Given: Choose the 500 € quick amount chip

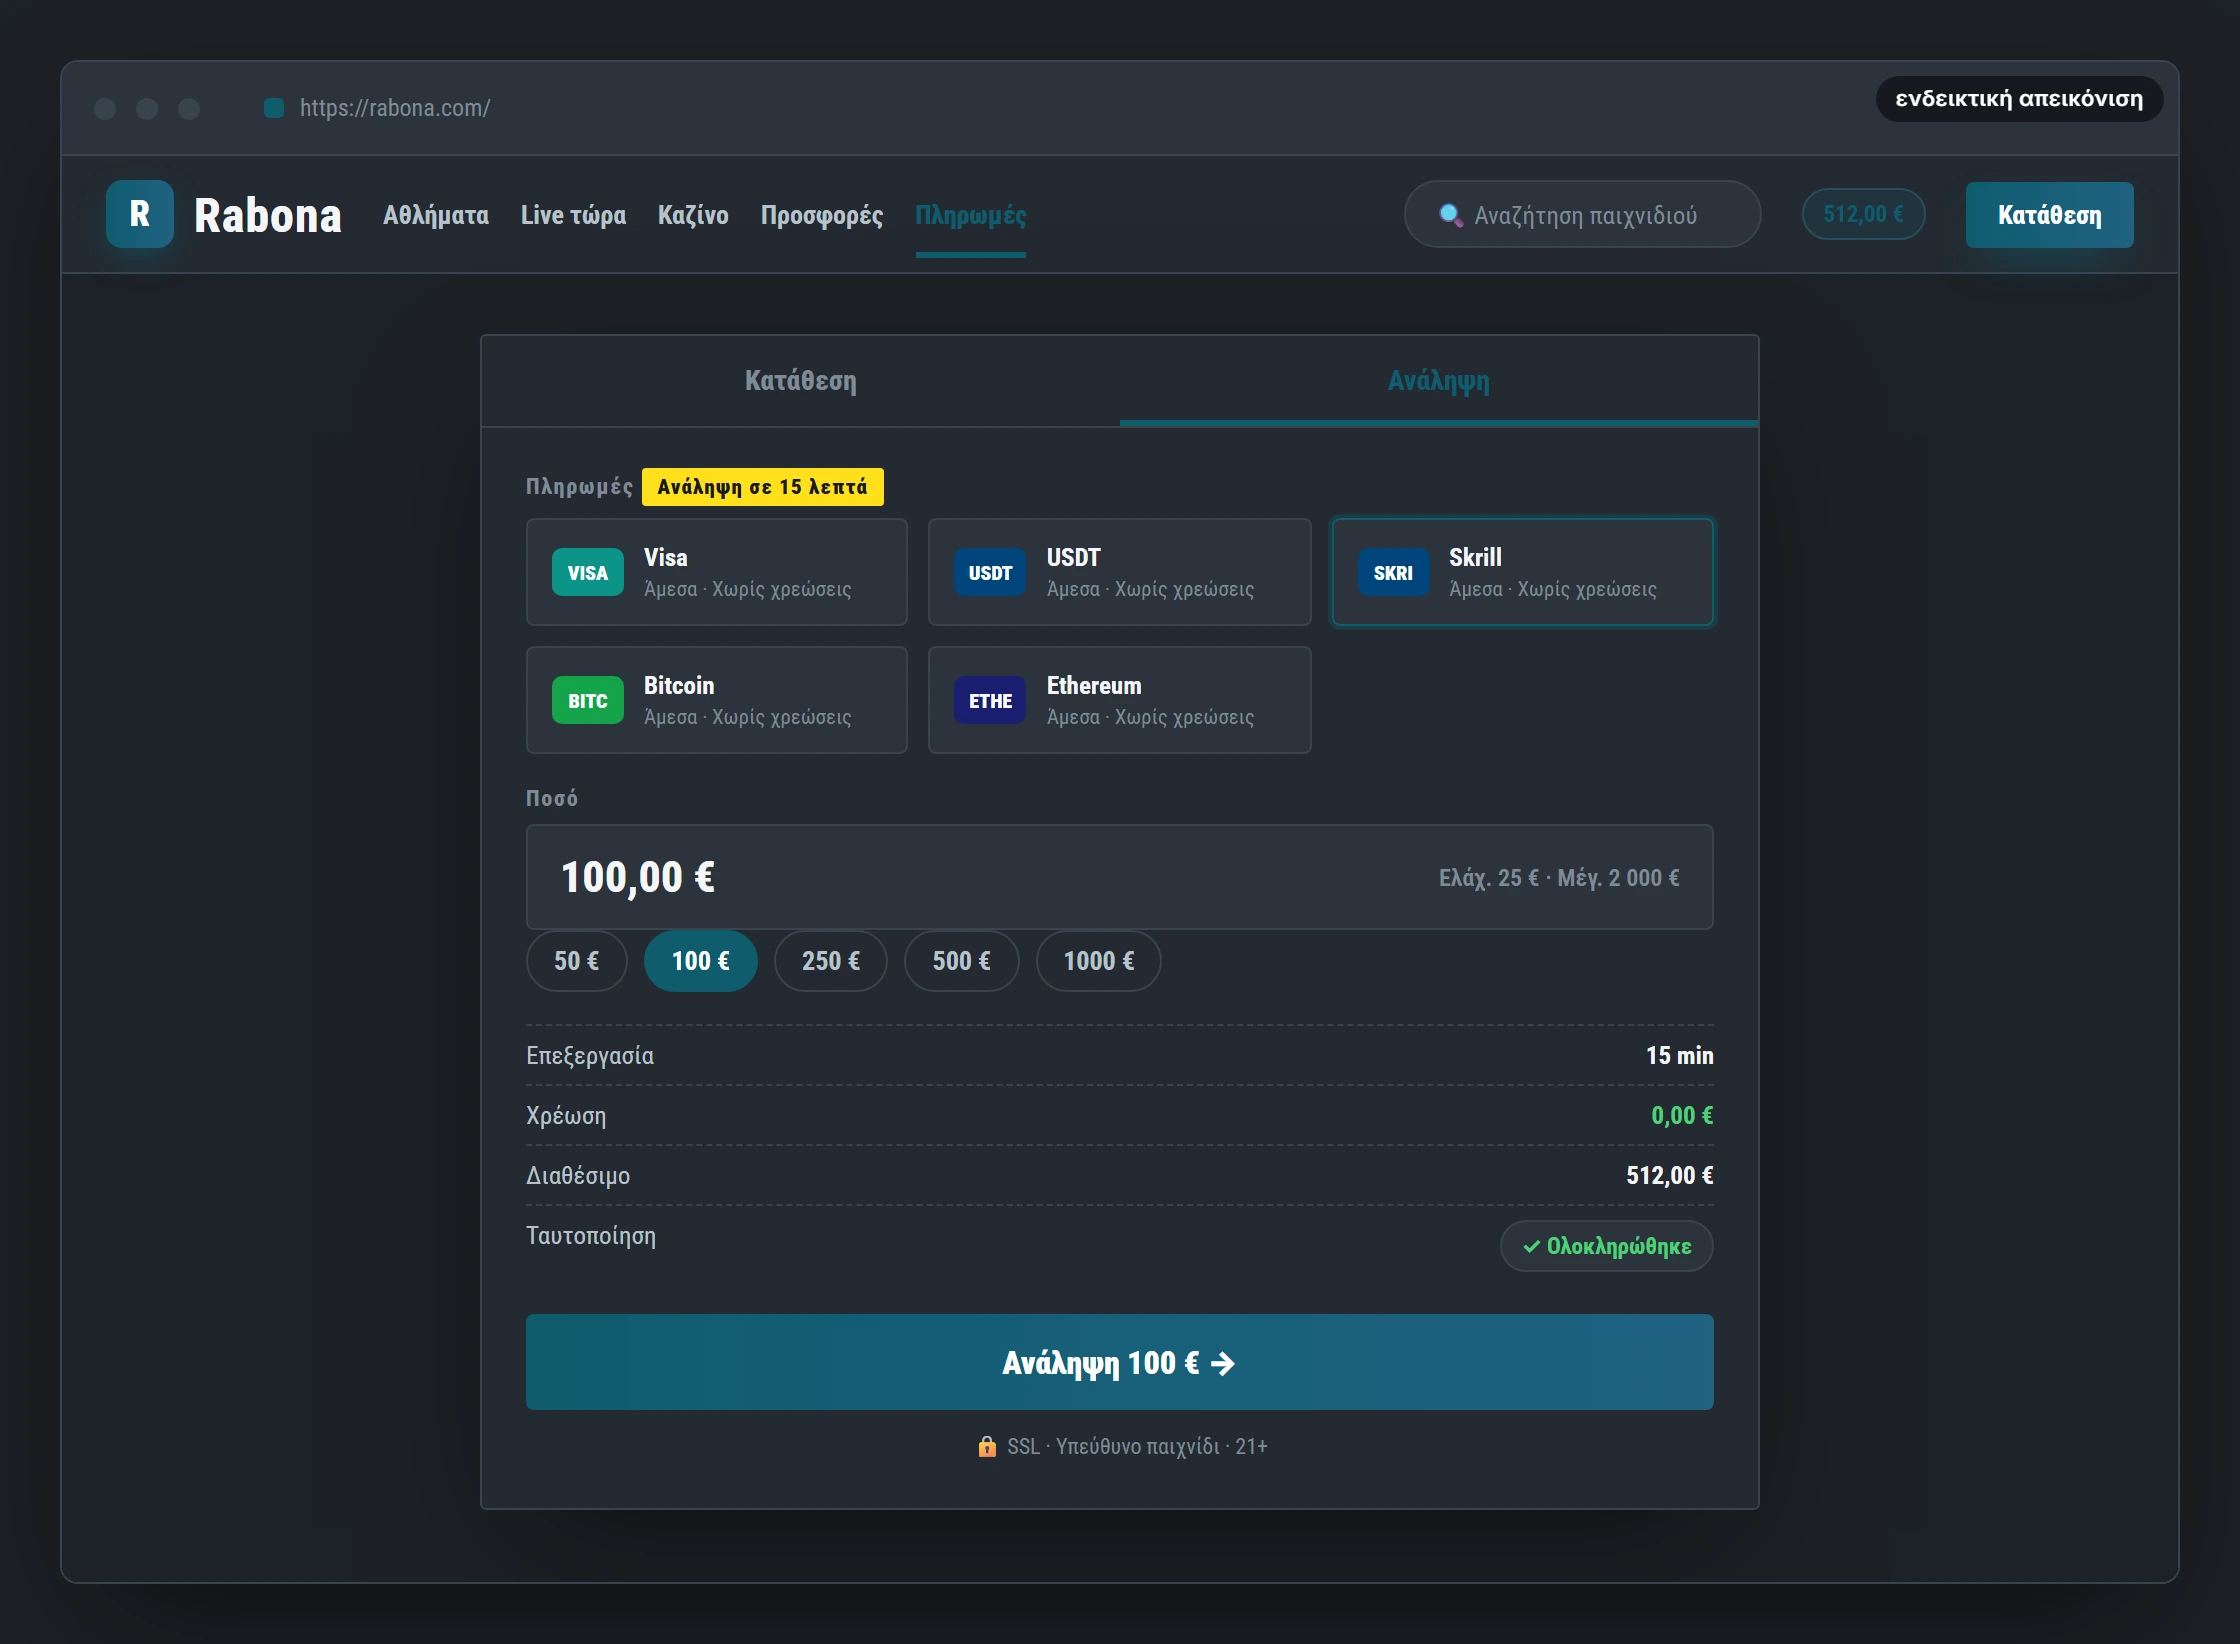Looking at the screenshot, I should click(962, 961).
